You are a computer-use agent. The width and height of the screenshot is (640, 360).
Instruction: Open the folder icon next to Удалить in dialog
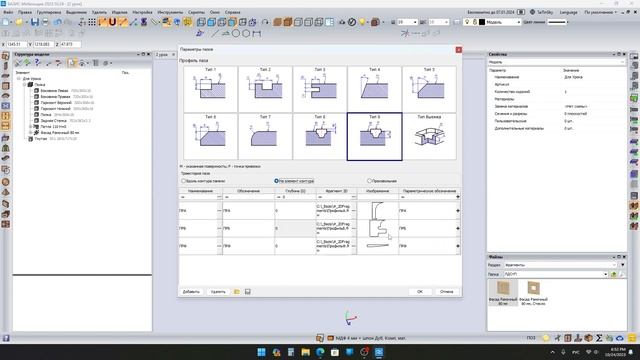[x=237, y=292]
